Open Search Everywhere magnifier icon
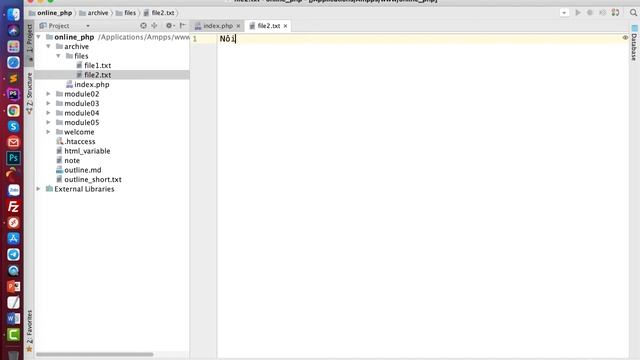Image resolution: width=640 pixels, height=360 pixels. pos(633,13)
